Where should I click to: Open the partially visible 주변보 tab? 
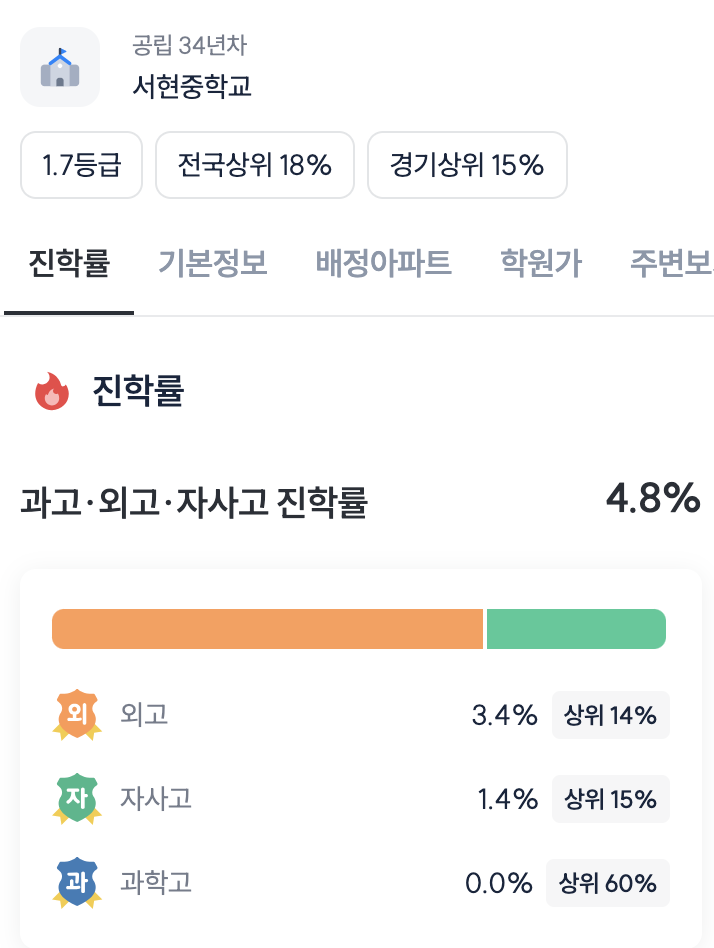pos(671,264)
